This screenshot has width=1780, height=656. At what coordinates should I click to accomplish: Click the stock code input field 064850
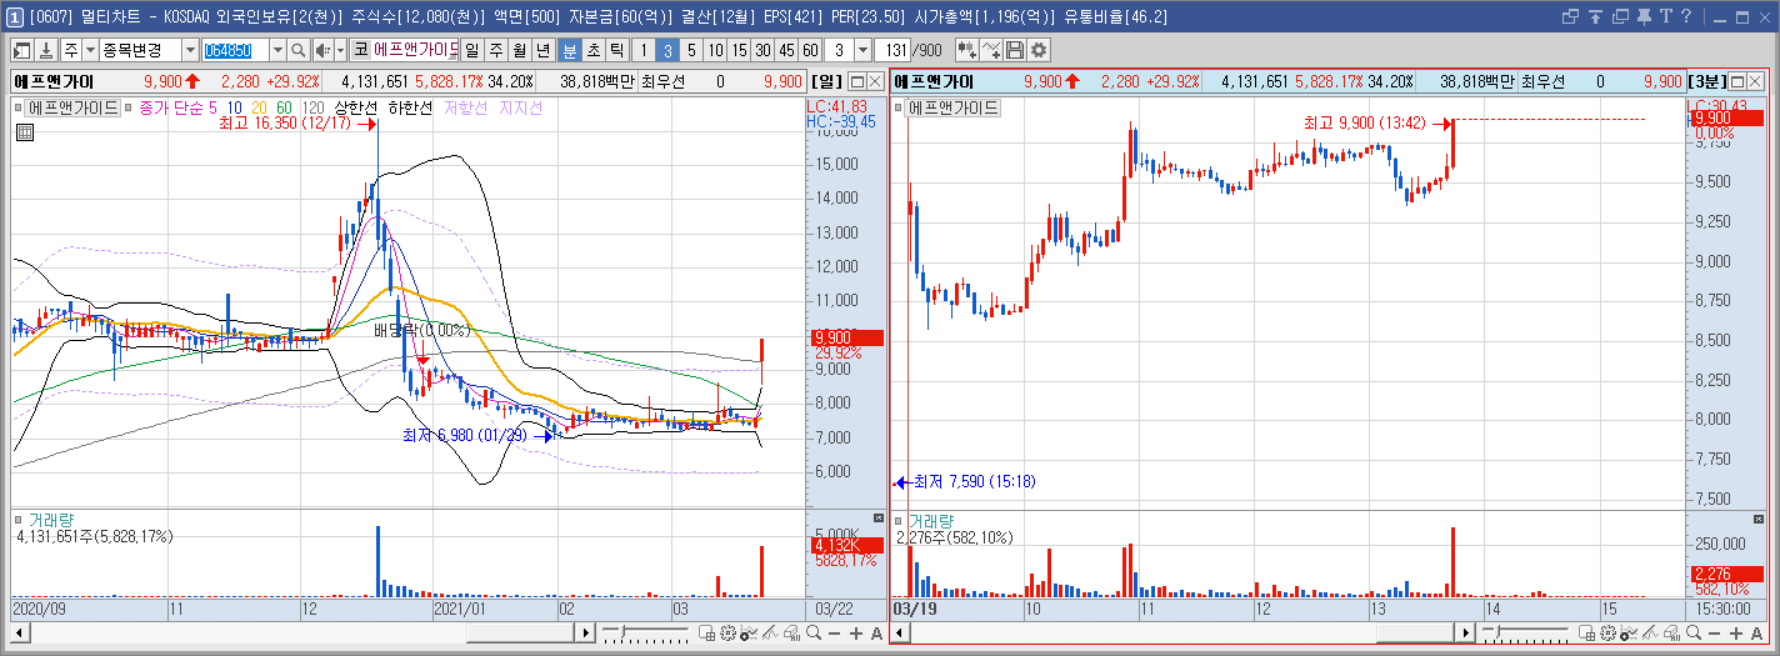[x=235, y=50]
